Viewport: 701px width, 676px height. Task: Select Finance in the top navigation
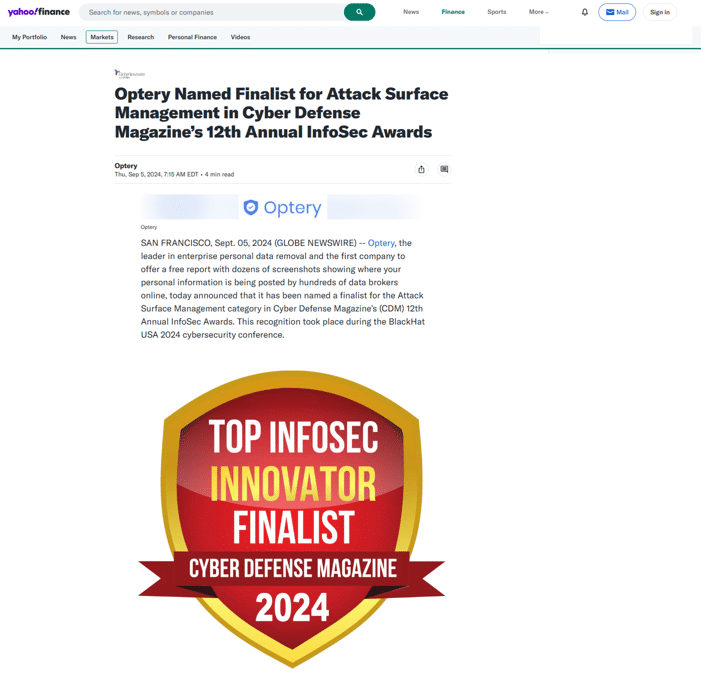[453, 12]
